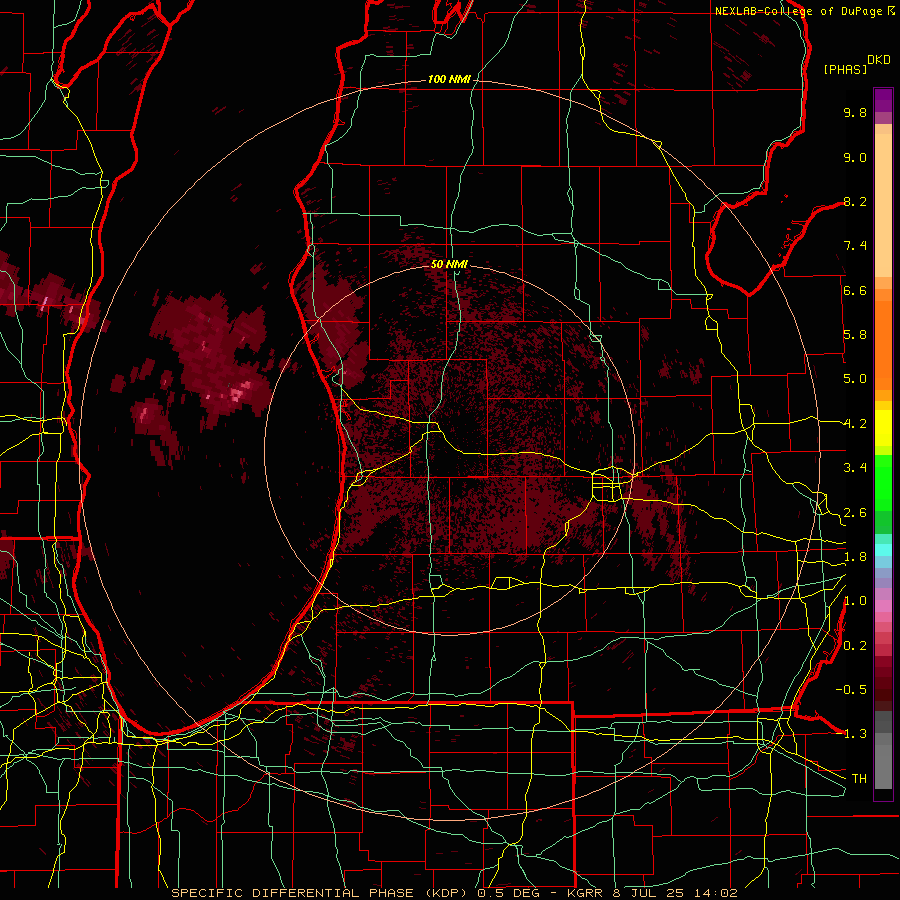Image resolution: width=900 pixels, height=900 pixels.
Task: Select the 1.8 value on the scale
Action: (855, 557)
